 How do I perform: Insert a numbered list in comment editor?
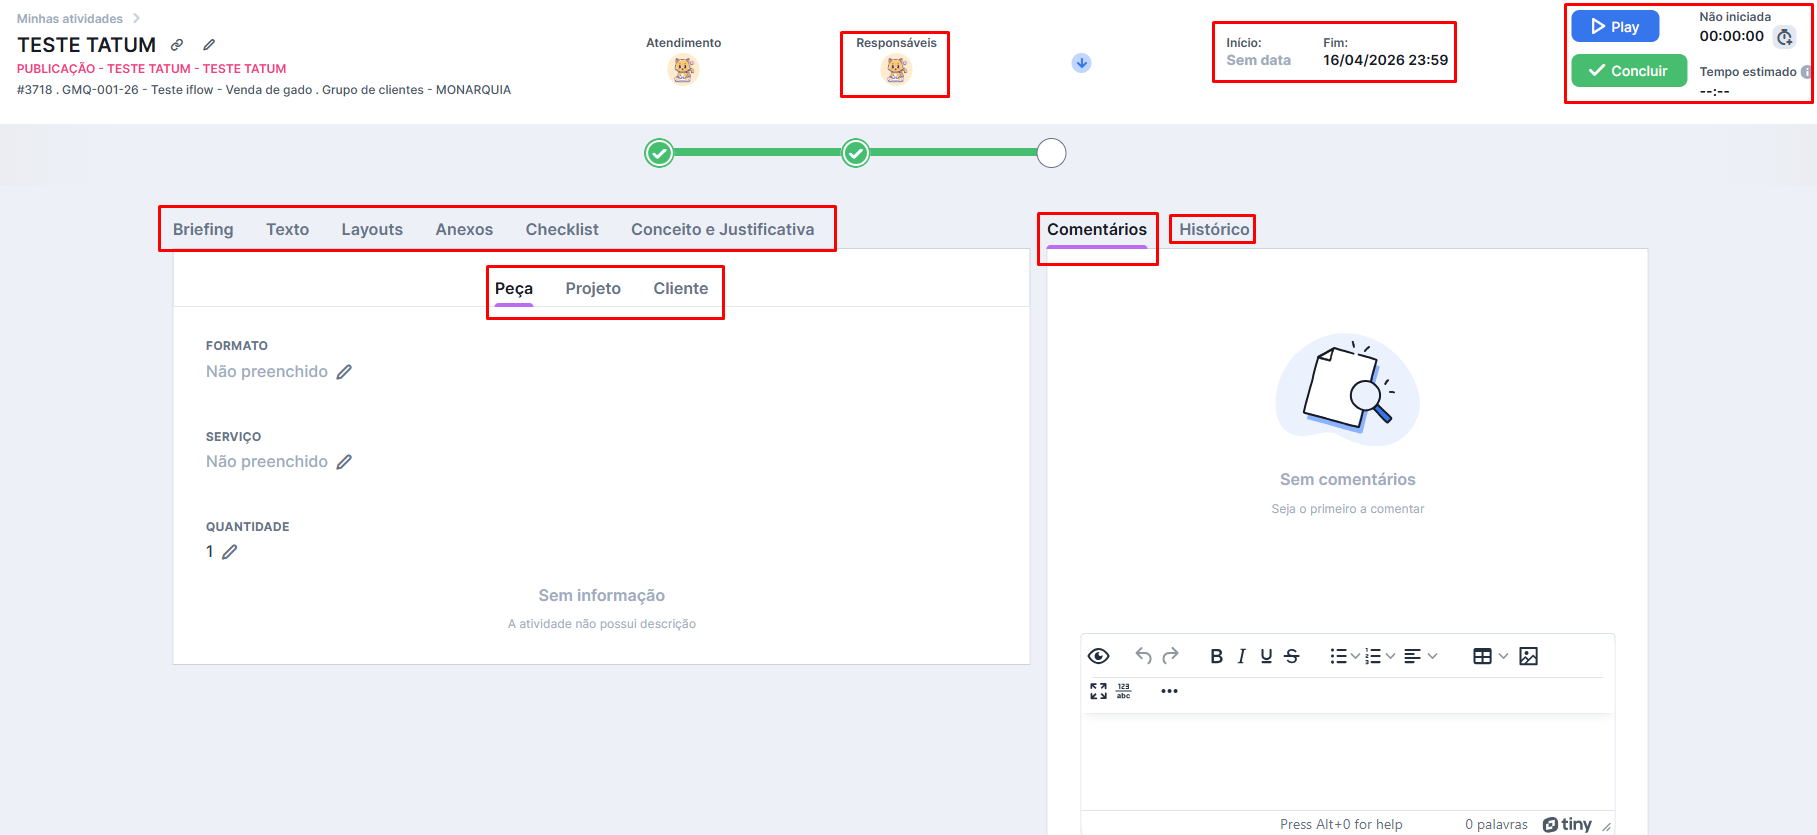pyautogui.click(x=1373, y=656)
